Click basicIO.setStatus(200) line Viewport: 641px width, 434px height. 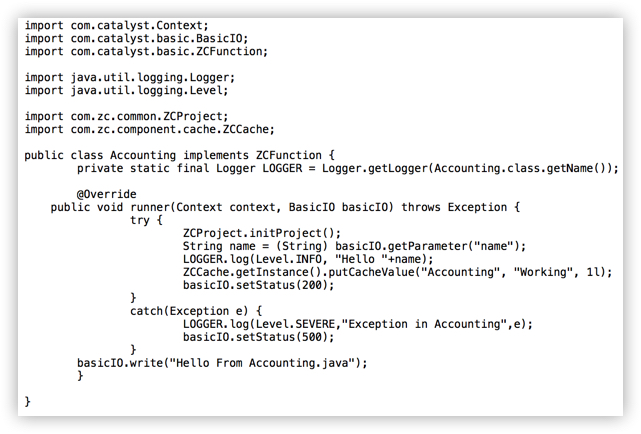pyautogui.click(x=258, y=285)
